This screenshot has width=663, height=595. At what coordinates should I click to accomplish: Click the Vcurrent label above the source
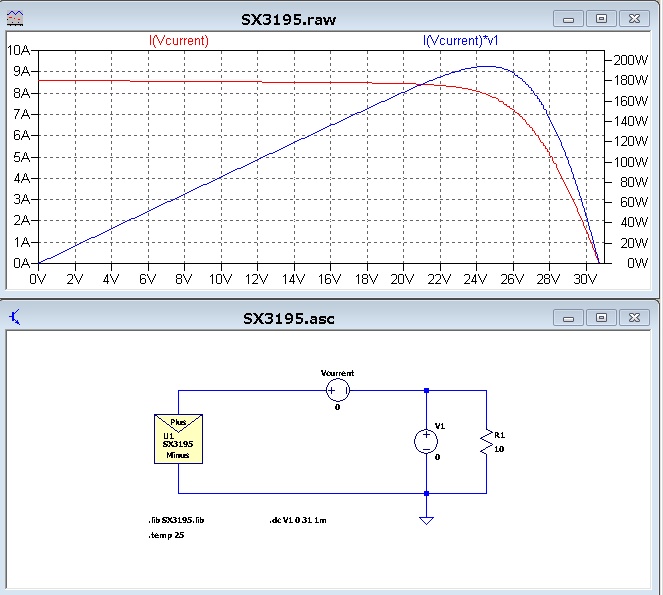(x=337, y=373)
